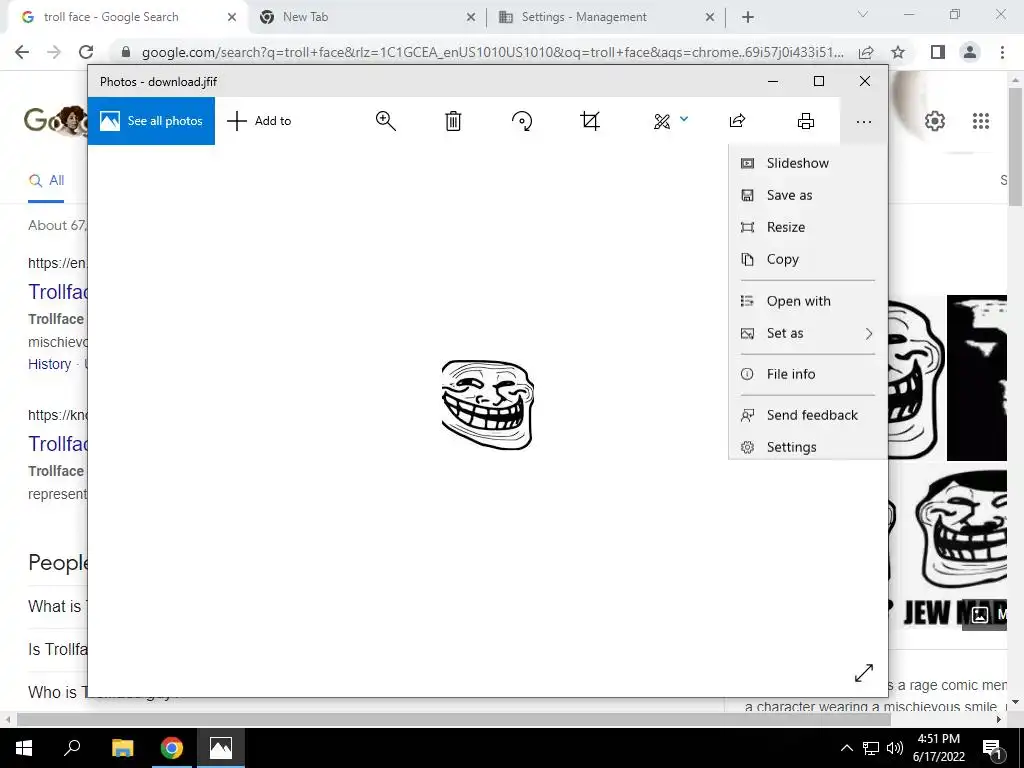This screenshot has height=768, width=1024.
Task: Click the Chrome address bar URL
Action: coord(492,52)
